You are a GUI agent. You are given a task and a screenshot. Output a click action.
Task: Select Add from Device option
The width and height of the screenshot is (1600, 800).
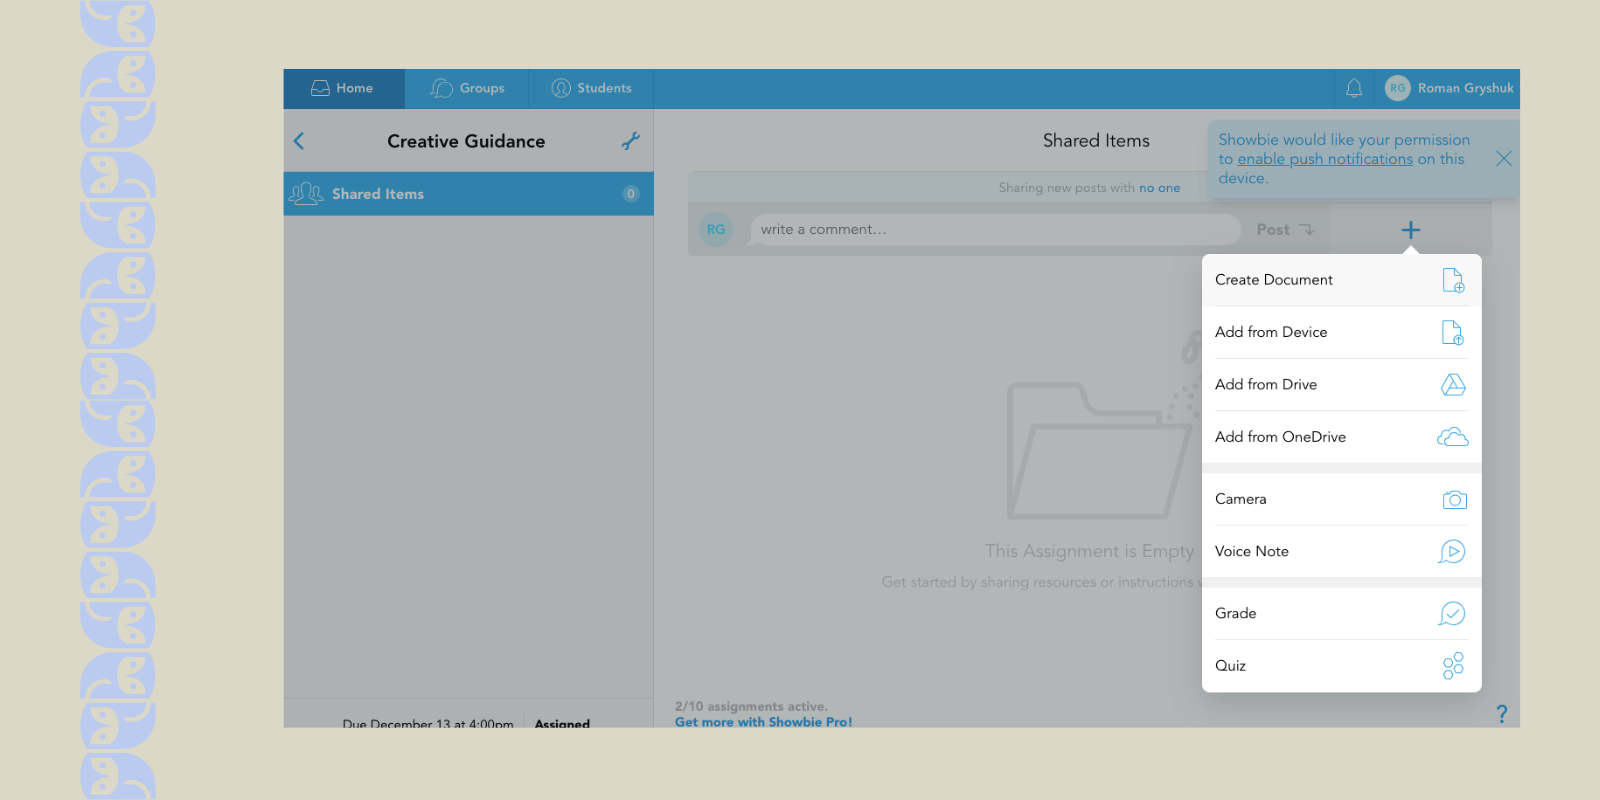tap(1341, 332)
